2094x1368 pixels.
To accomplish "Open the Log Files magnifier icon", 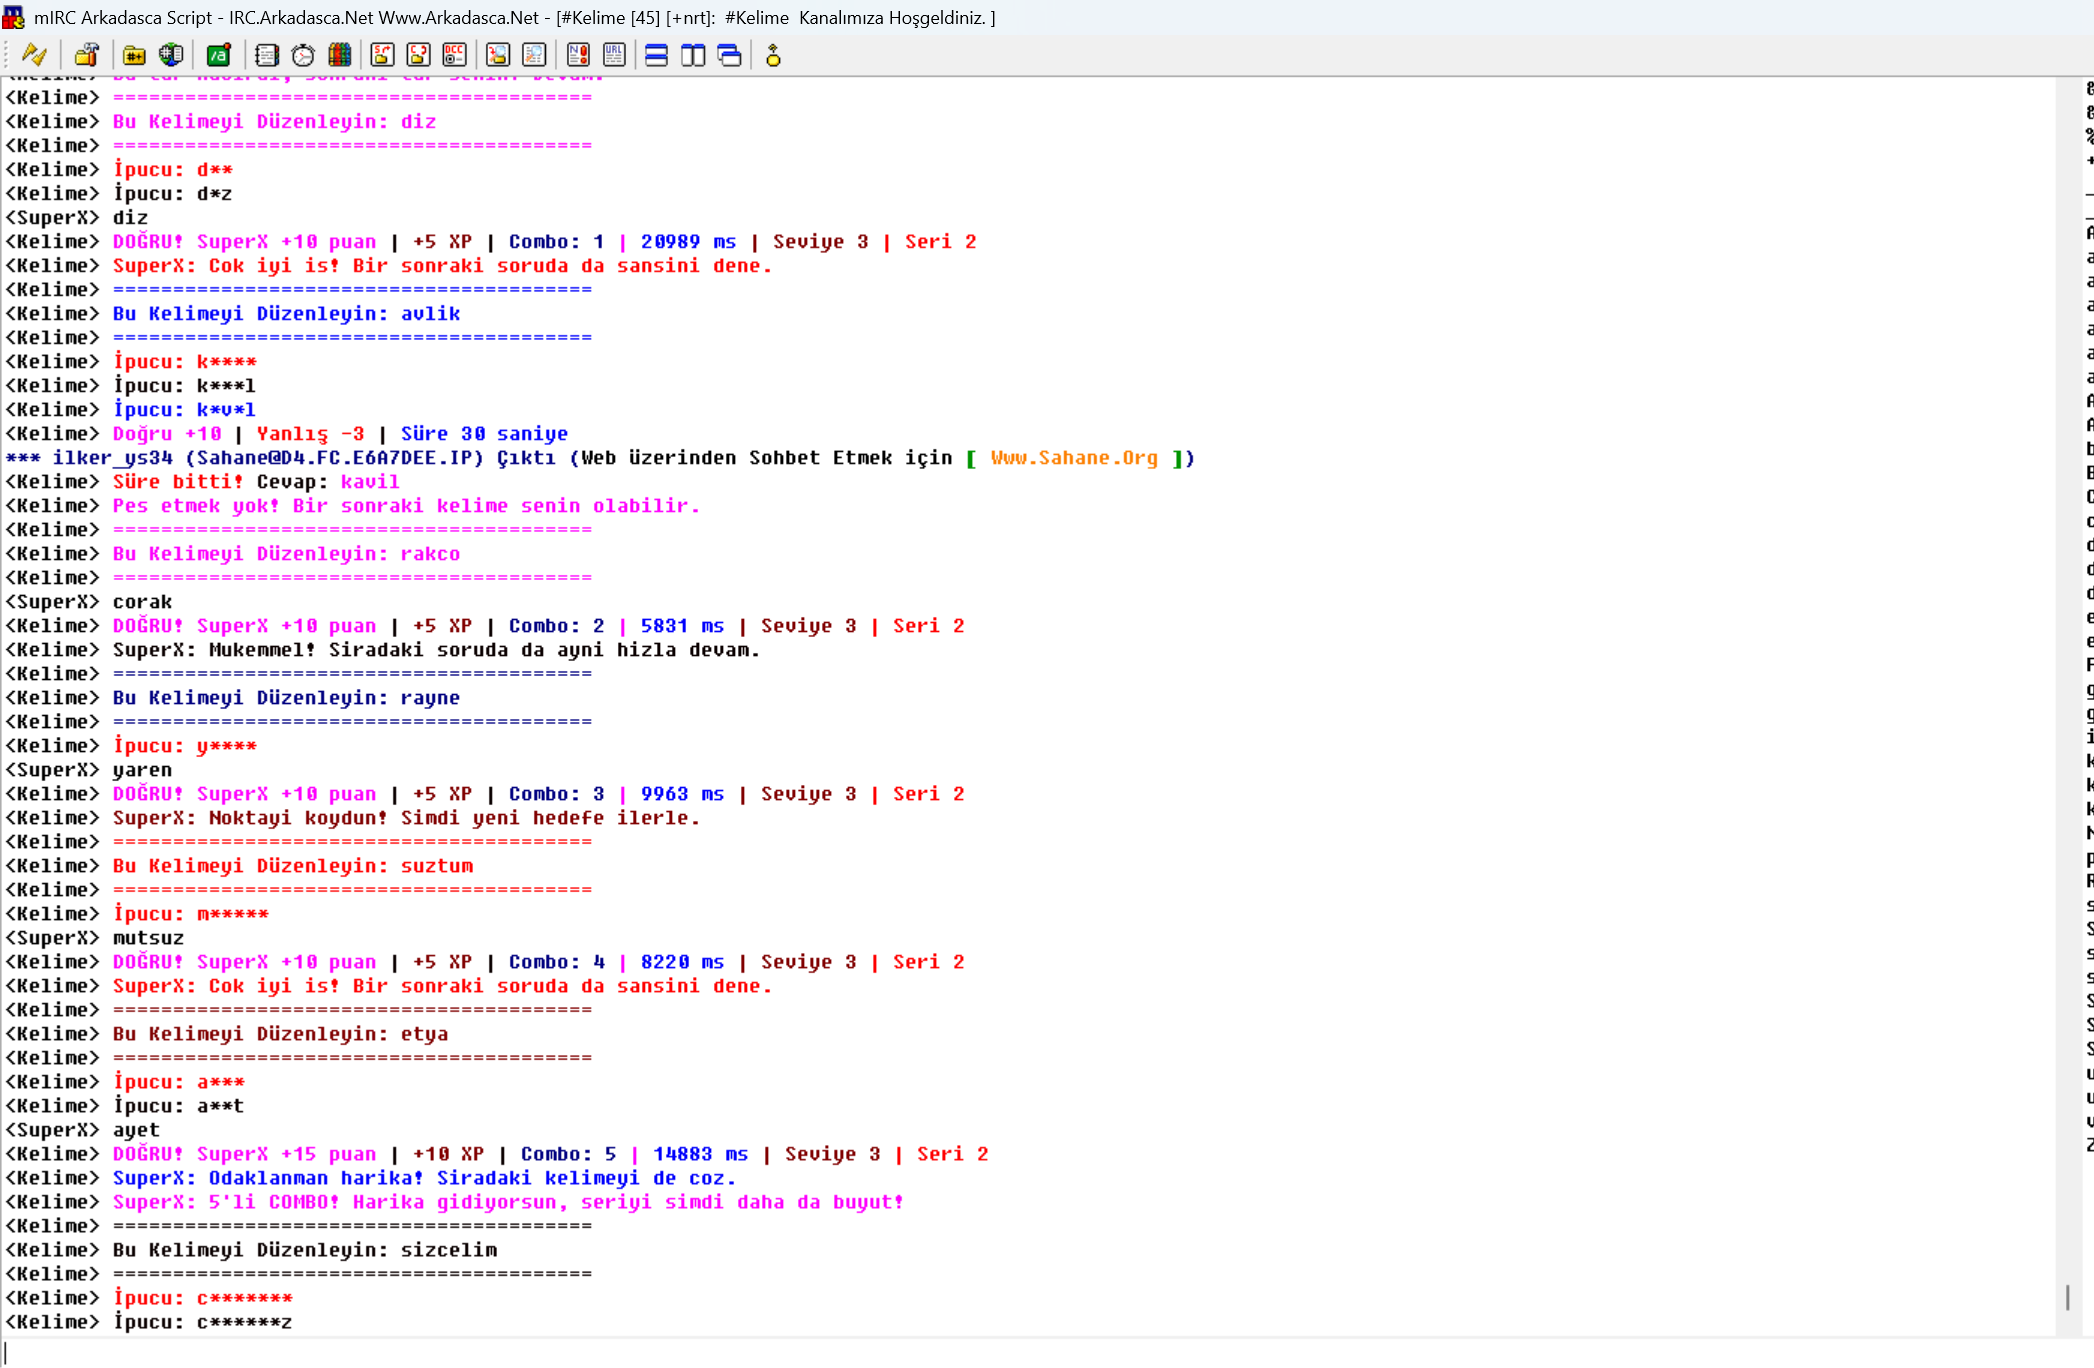I will click(535, 55).
